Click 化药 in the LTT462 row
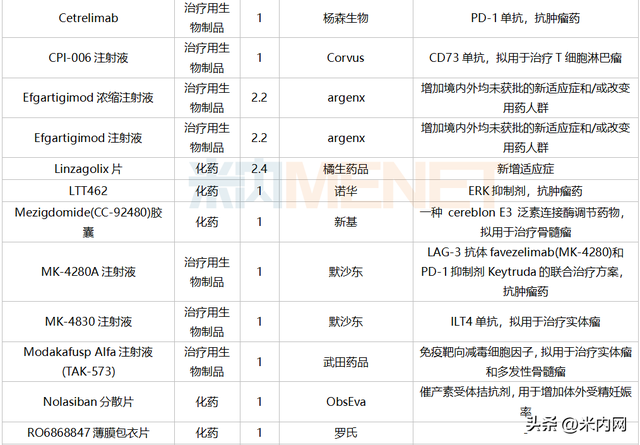The width and height of the screenshot is (640, 445). point(207,191)
